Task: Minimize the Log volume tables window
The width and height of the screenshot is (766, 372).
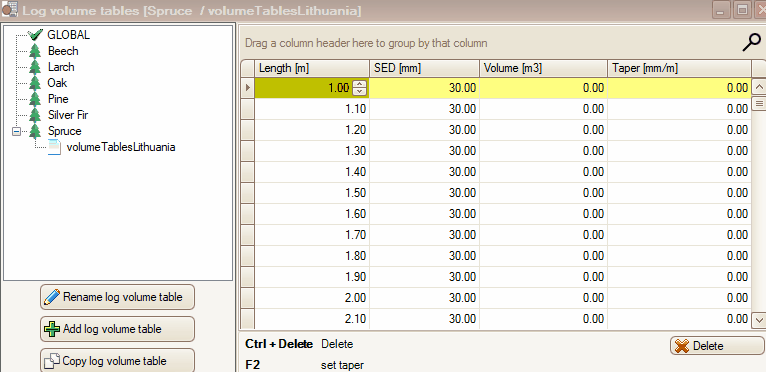Action: coord(722,10)
